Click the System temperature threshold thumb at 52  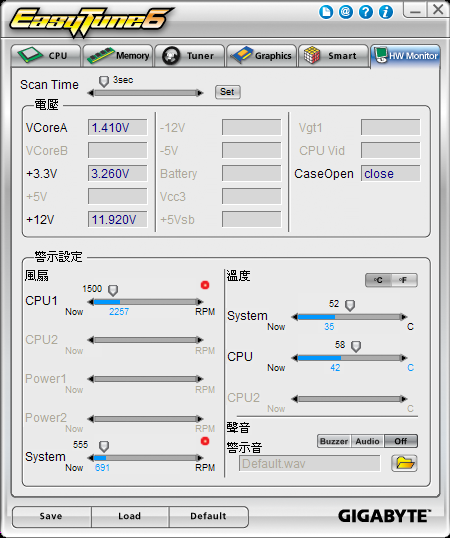click(350, 305)
